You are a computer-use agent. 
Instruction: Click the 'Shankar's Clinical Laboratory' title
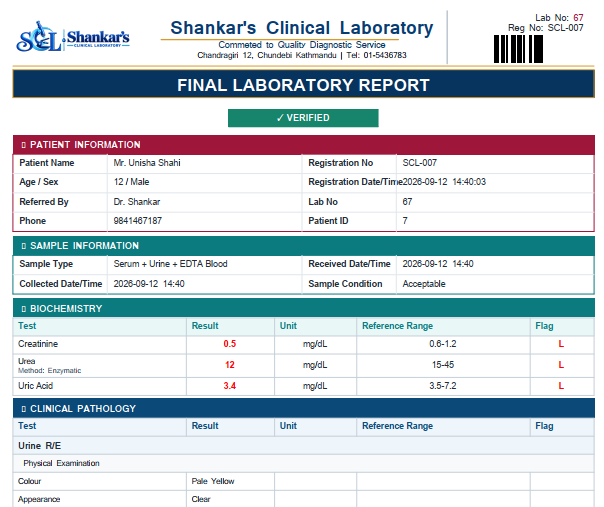(x=302, y=28)
